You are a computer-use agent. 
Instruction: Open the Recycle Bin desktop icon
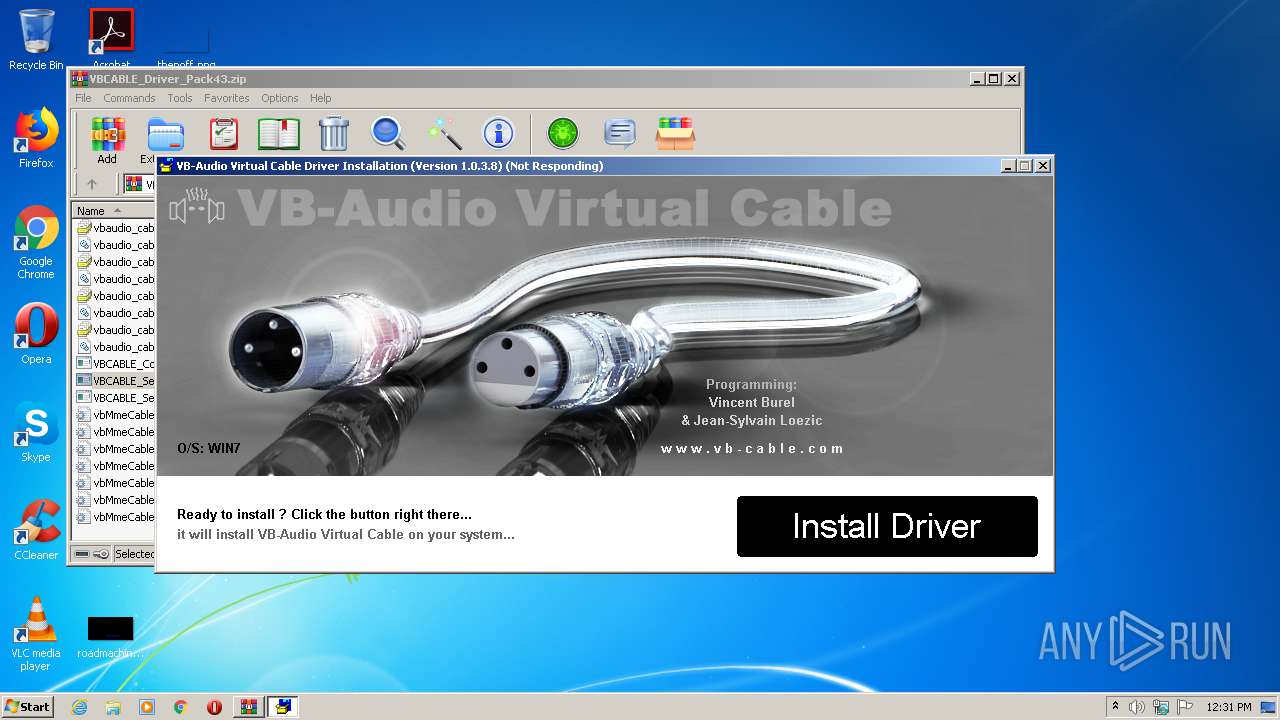[x=36, y=40]
